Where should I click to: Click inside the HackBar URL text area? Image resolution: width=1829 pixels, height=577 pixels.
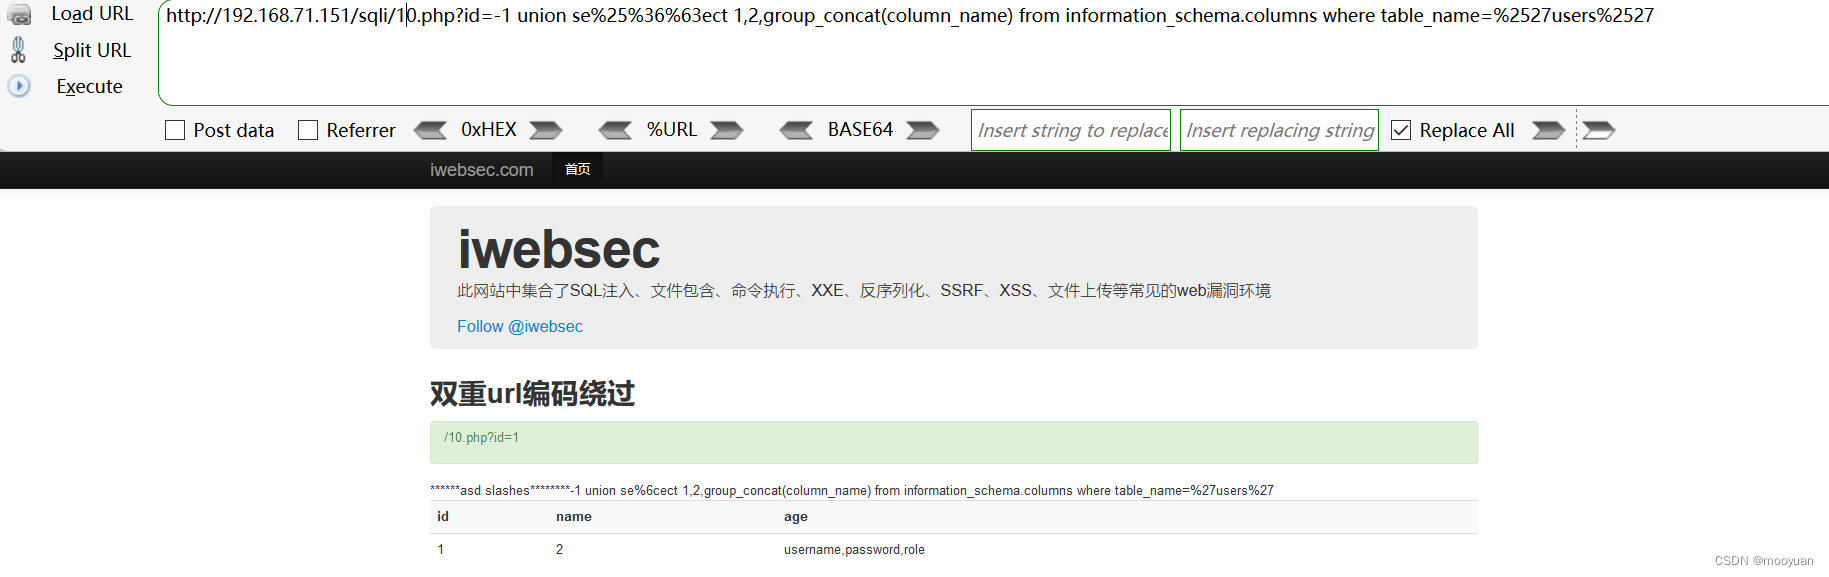[x=993, y=53]
